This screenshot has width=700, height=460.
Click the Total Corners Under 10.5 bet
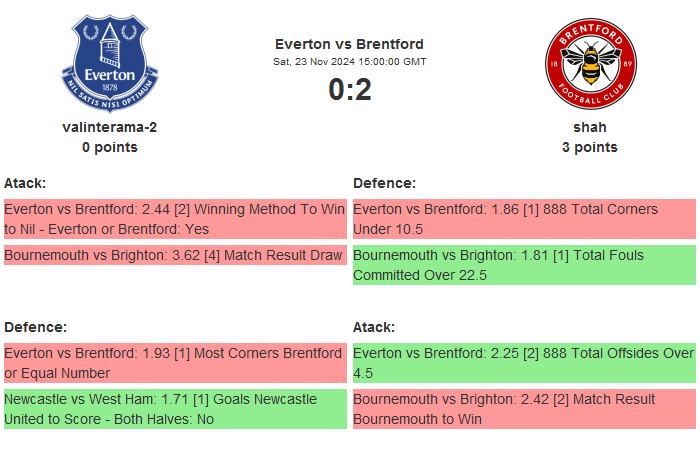pyautogui.click(x=523, y=219)
